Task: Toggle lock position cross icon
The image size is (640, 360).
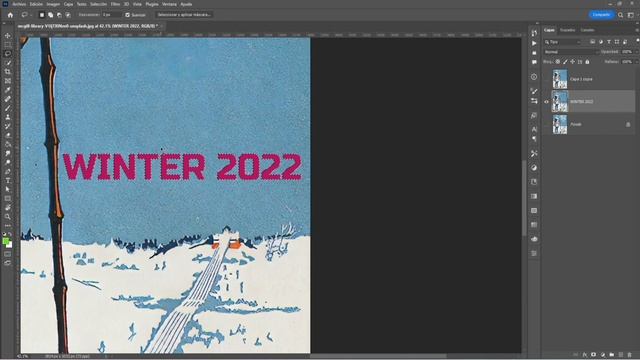Action: (x=572, y=62)
